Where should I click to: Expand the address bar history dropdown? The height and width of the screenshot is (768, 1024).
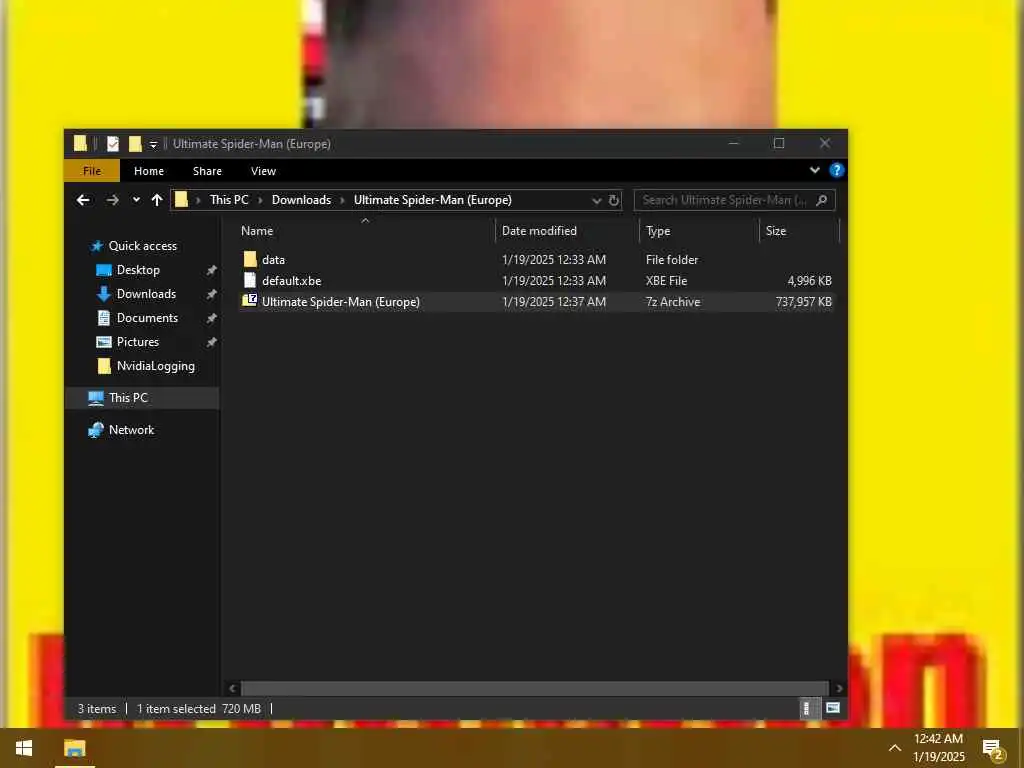pos(596,200)
